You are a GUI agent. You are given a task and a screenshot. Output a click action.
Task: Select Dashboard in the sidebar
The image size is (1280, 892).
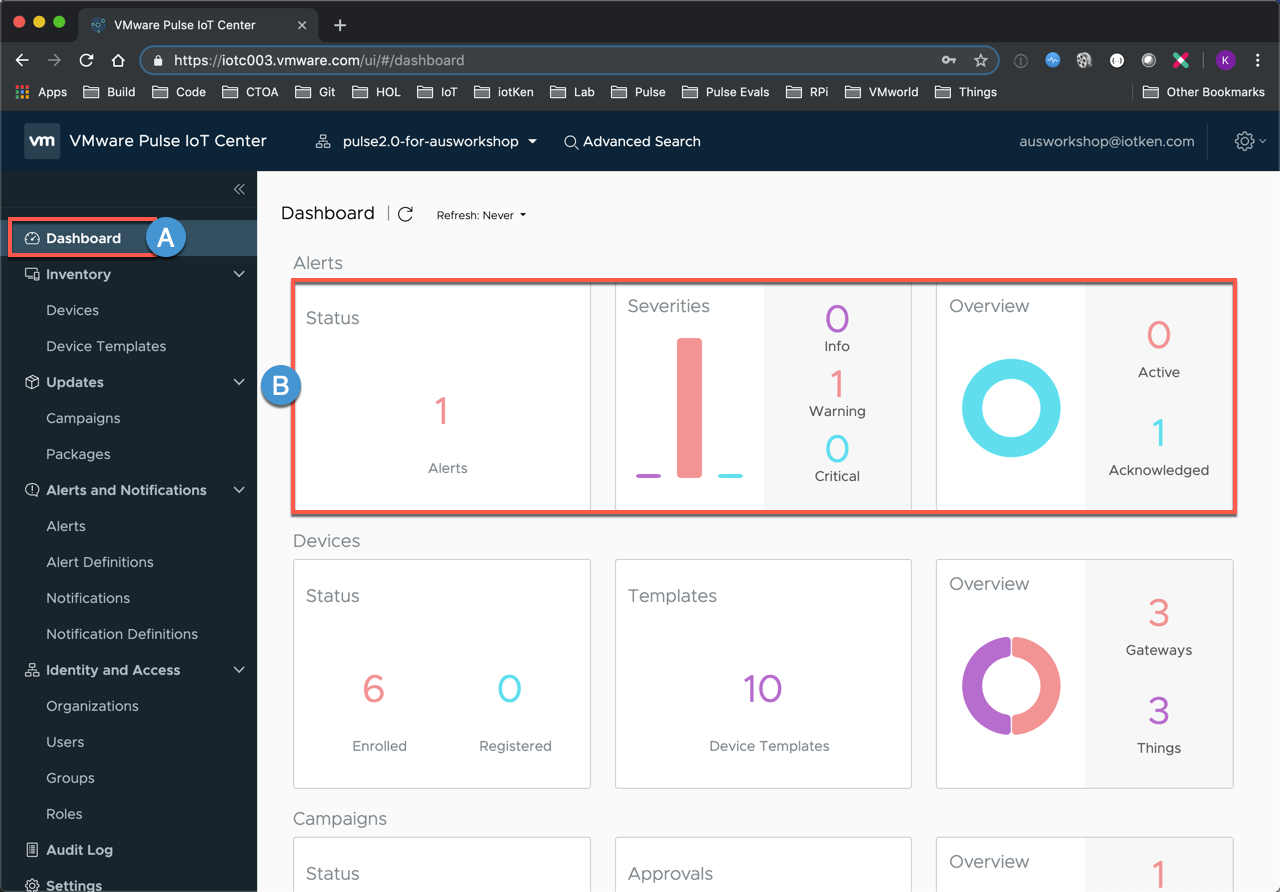coord(83,238)
